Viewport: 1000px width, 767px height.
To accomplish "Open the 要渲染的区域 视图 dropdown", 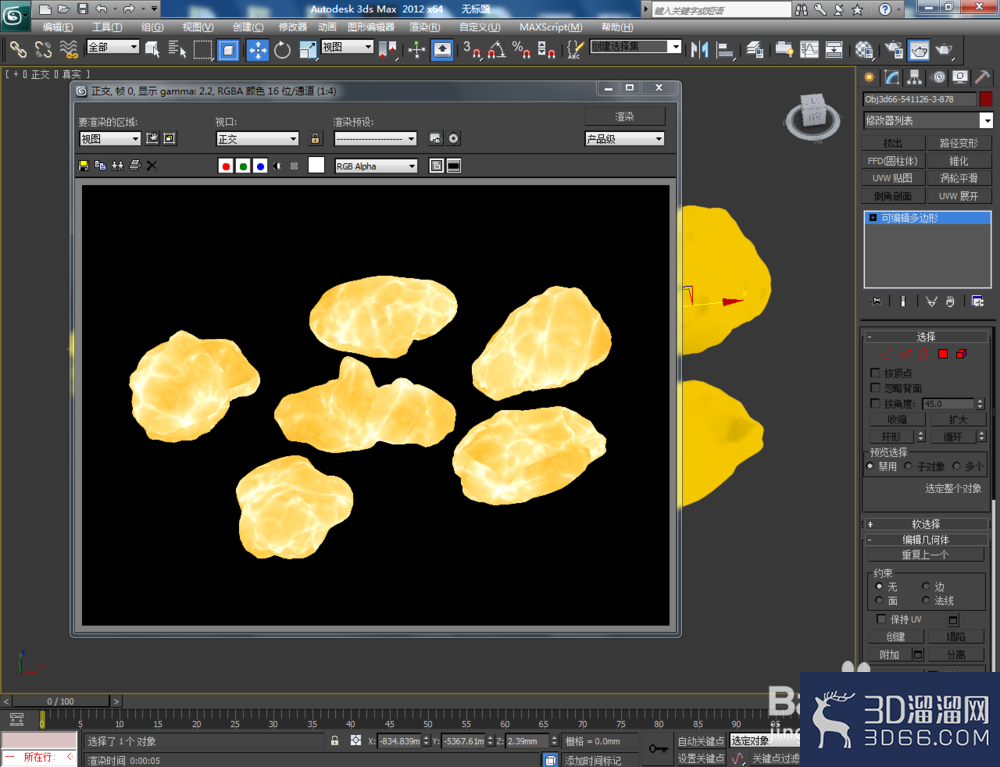I will (x=110, y=138).
